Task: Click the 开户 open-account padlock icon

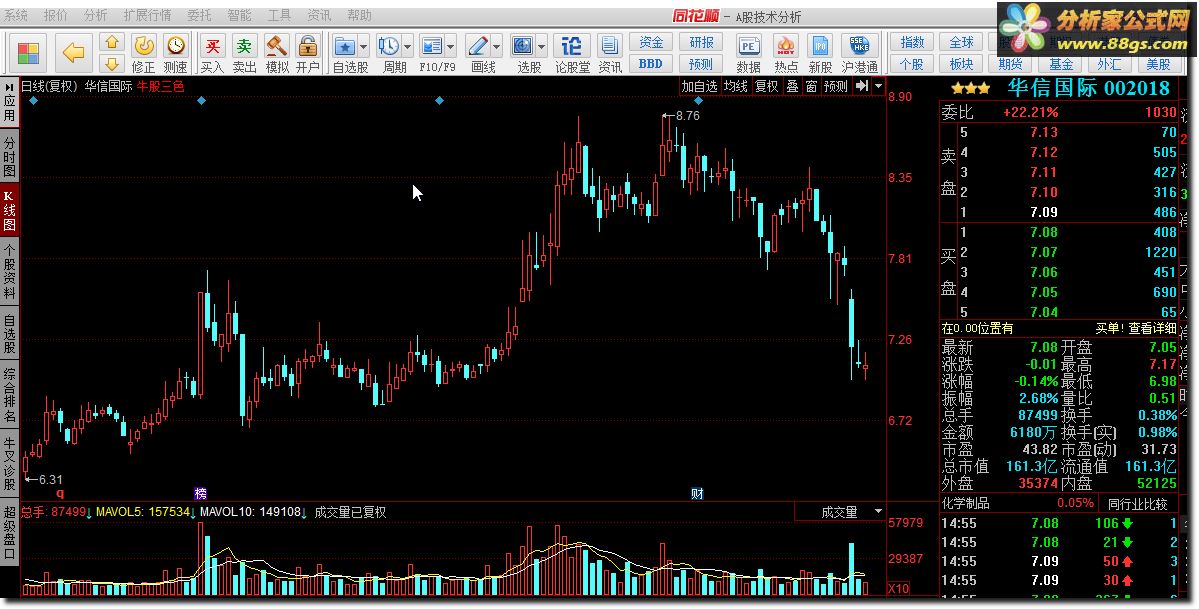Action: point(307,54)
